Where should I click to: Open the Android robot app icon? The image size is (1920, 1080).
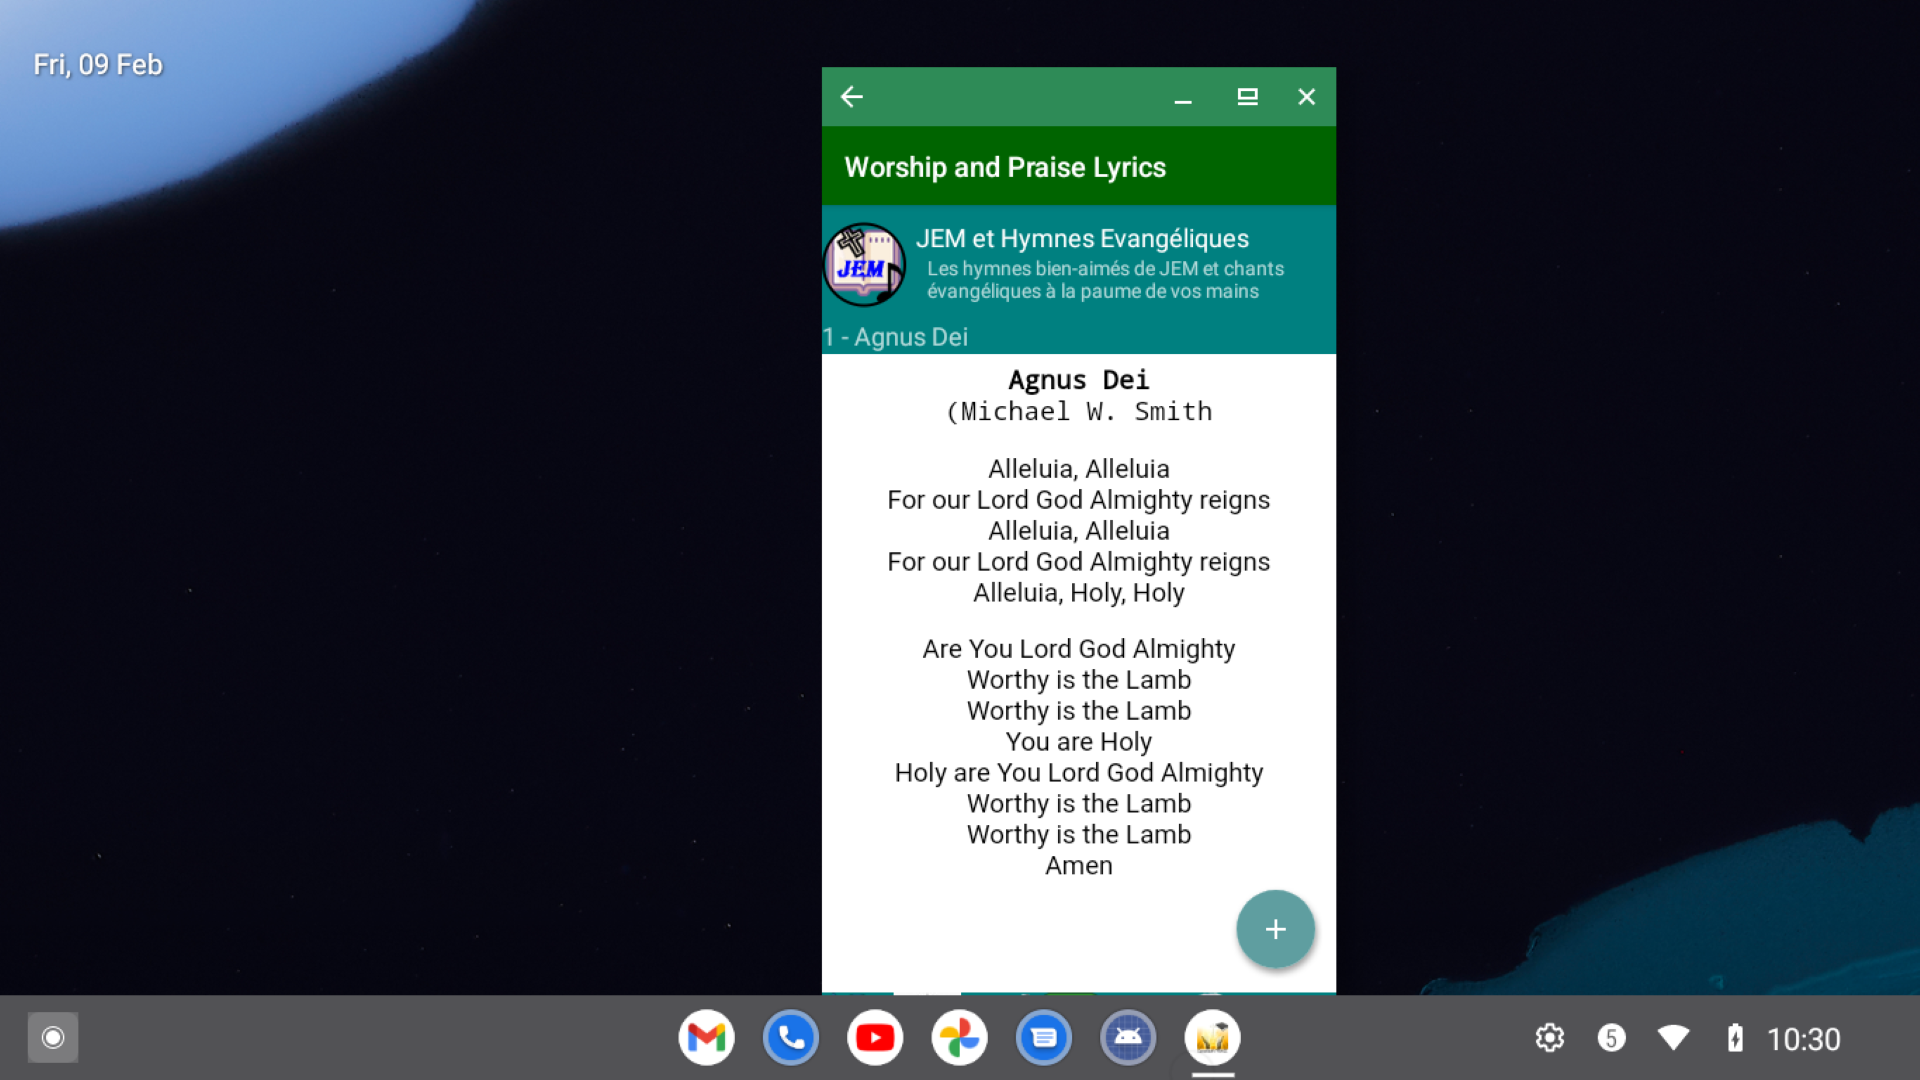click(x=1128, y=1038)
